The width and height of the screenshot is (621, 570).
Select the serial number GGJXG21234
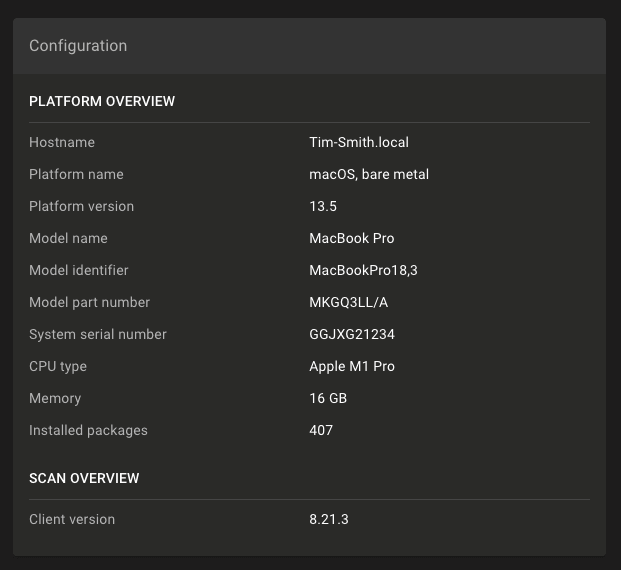click(x=352, y=334)
